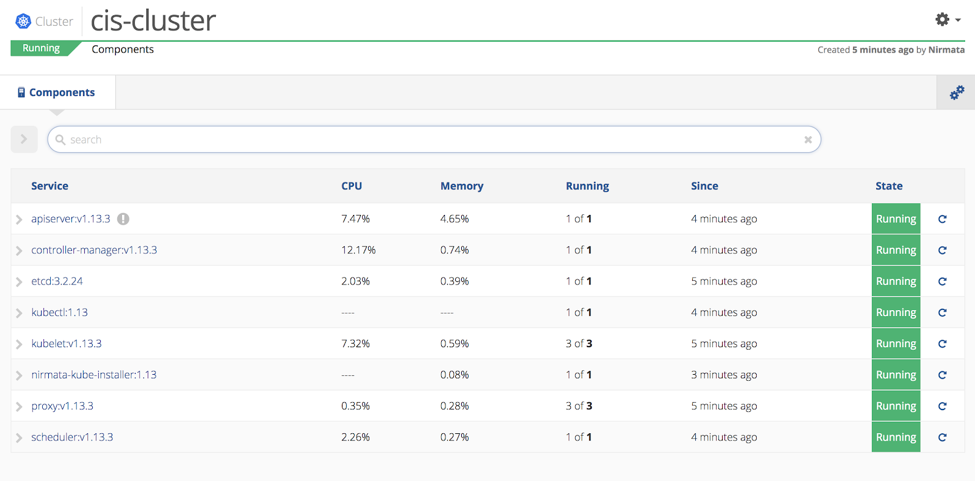This screenshot has height=481, width=975.
Task: Select the 12.17% CPU value for controller-manager
Action: tap(359, 250)
